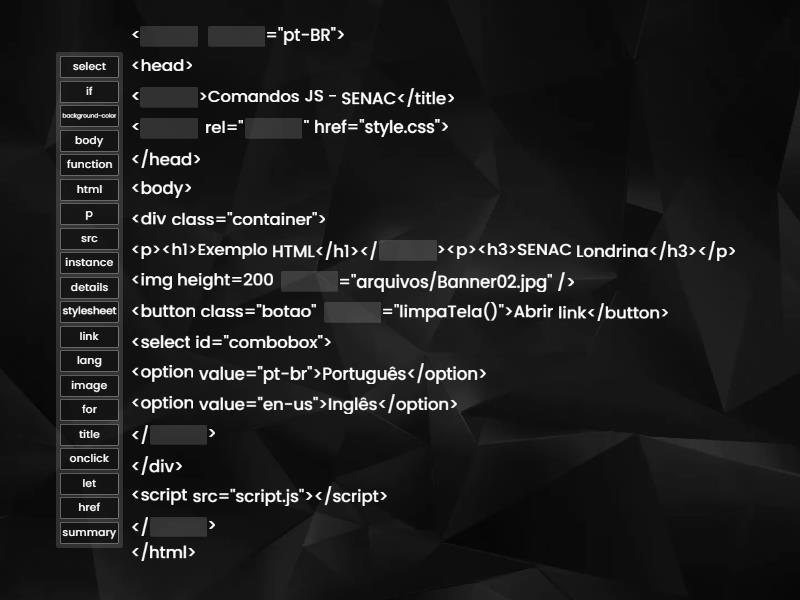The image size is (800, 600).
Task: Choose the "link" word tile
Action: pyautogui.click(x=88, y=336)
